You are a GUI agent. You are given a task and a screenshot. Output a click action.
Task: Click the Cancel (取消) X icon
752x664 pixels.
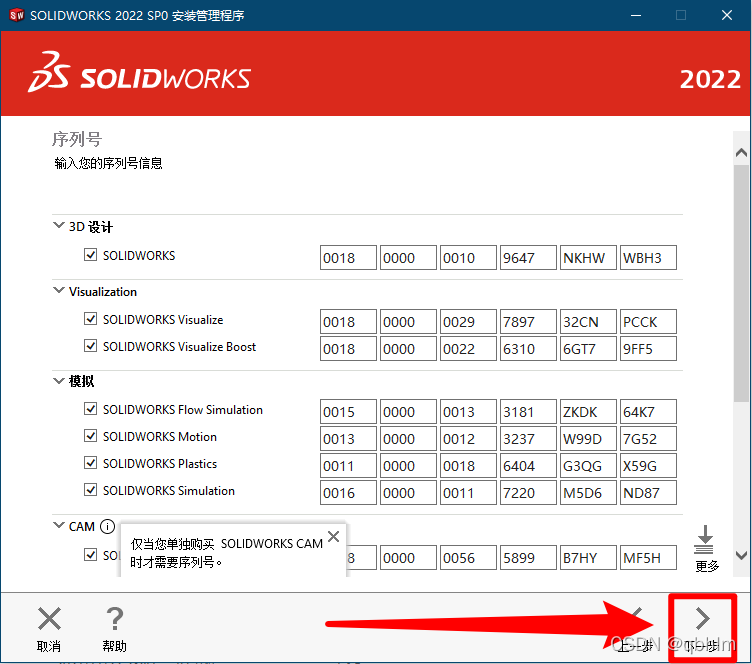point(49,618)
